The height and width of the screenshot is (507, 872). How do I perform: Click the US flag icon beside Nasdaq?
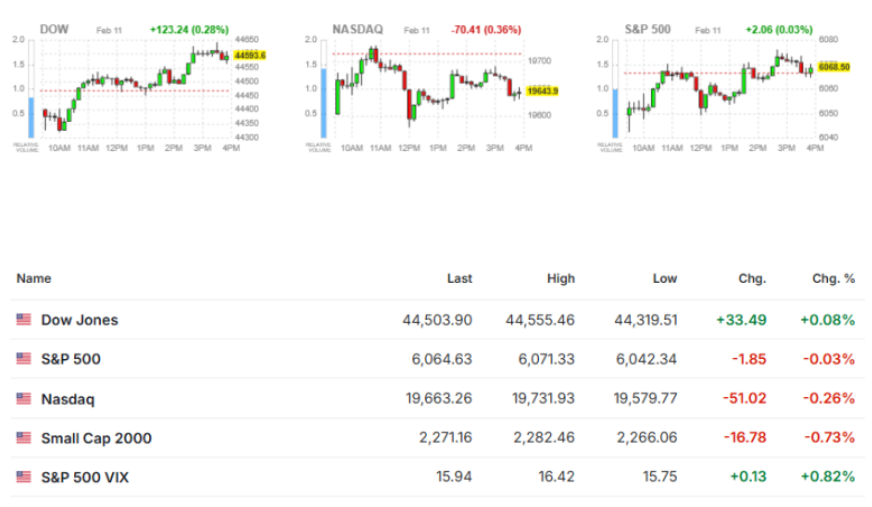(x=23, y=399)
